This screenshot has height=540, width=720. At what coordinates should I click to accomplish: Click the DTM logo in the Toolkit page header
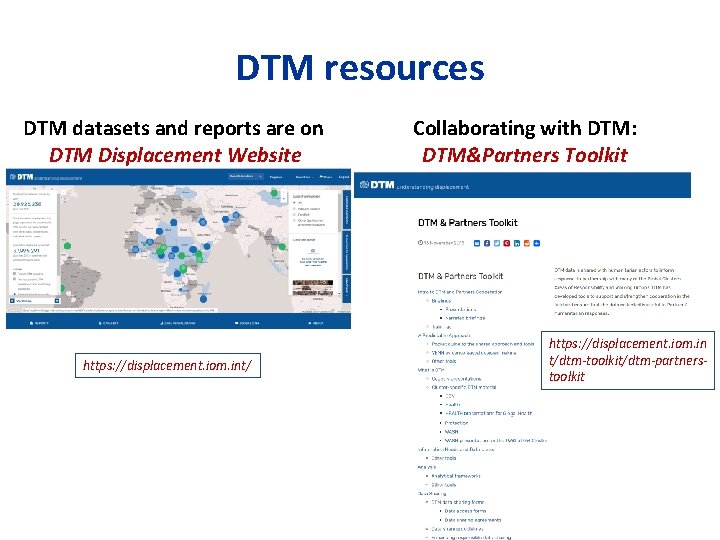point(377,185)
